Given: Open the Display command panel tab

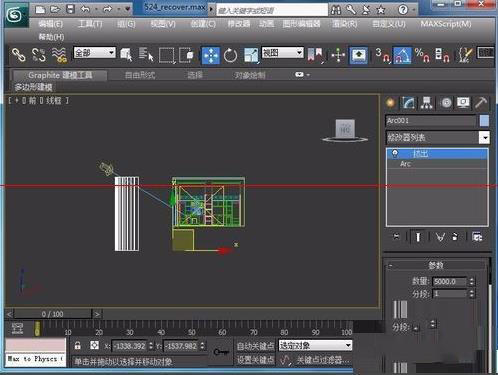Looking at the screenshot, I should click(x=463, y=103).
